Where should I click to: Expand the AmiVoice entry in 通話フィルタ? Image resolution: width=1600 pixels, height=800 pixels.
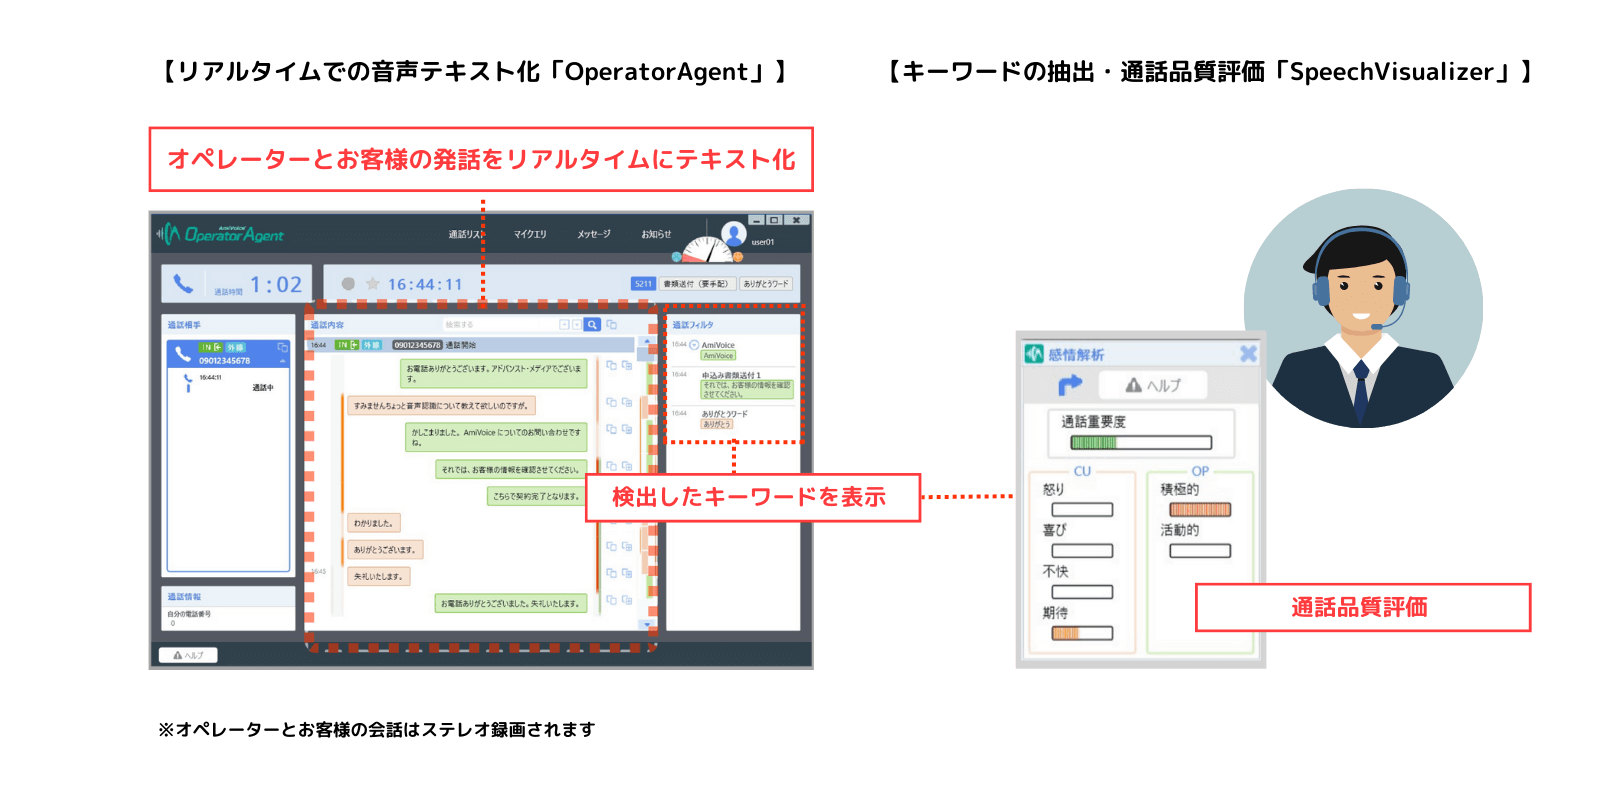click(x=694, y=345)
